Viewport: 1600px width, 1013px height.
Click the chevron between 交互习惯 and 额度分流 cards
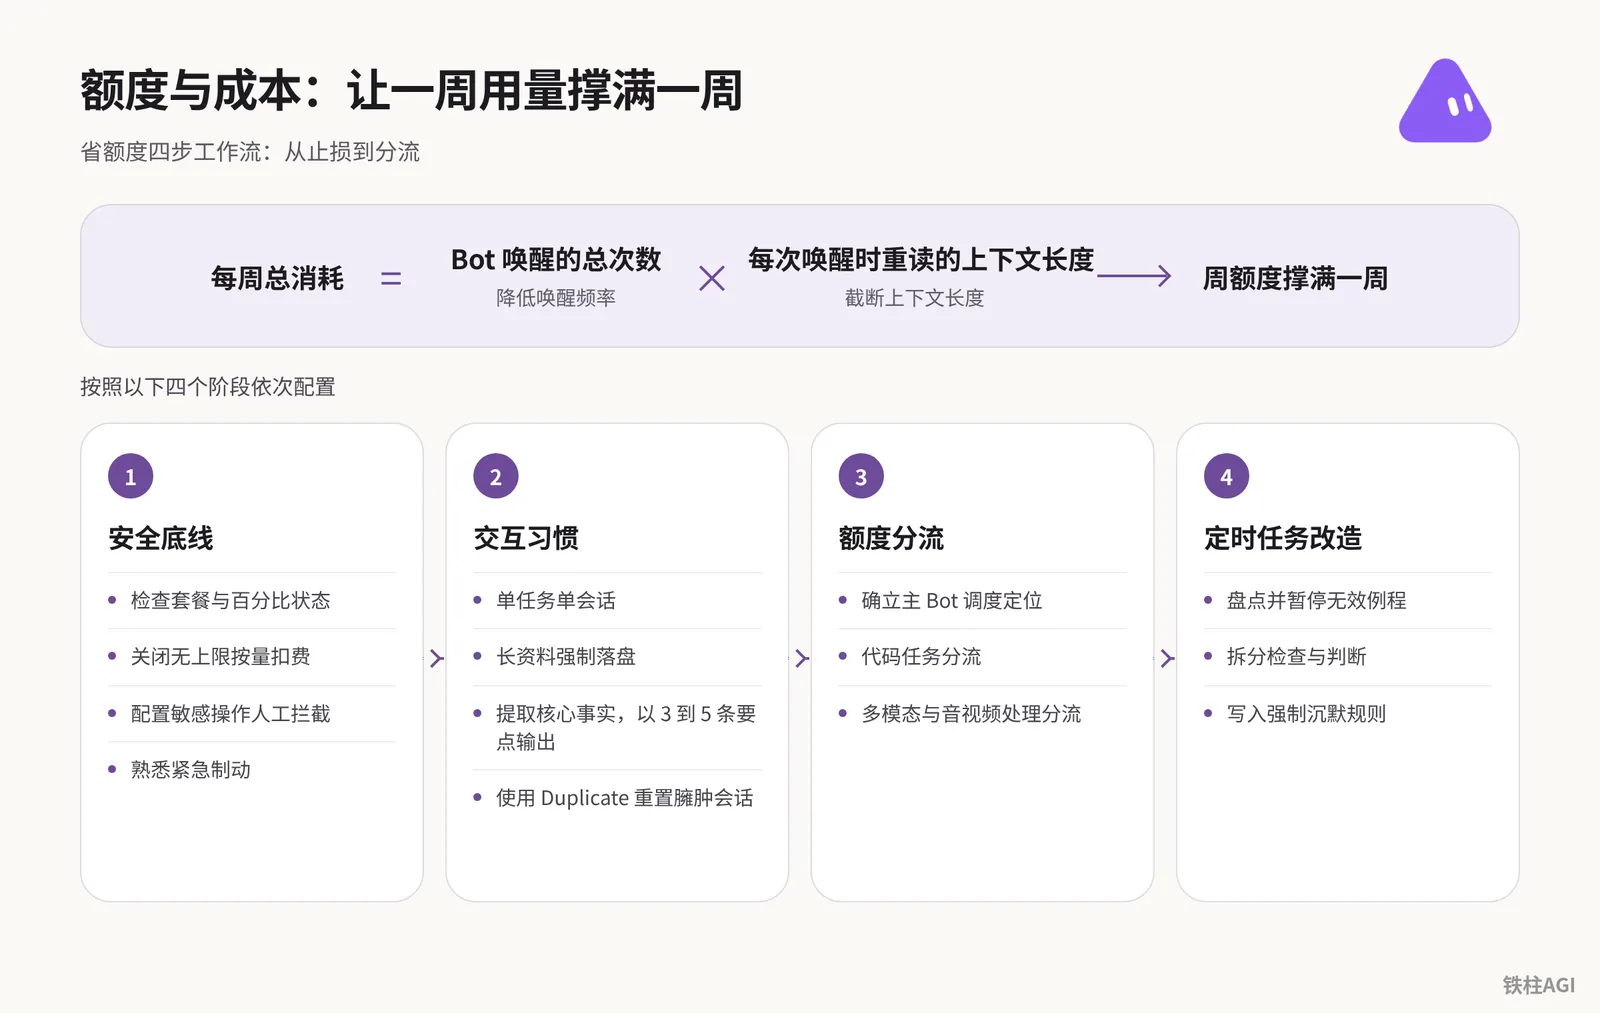coord(801,658)
